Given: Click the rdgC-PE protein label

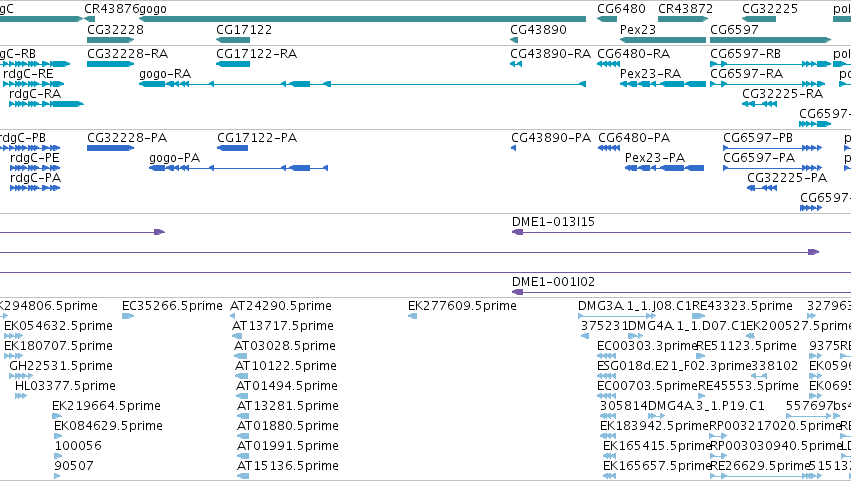Looking at the screenshot, I should (x=35, y=157).
